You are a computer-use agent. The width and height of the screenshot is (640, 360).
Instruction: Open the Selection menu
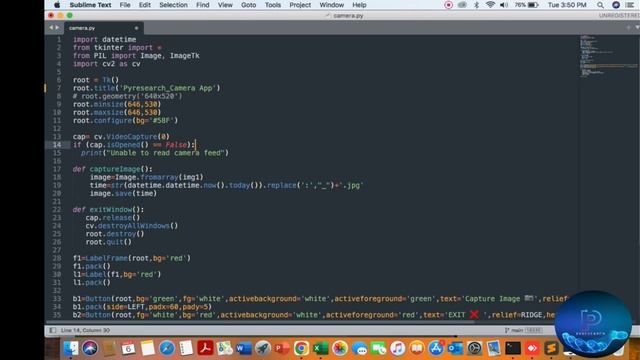coord(173,5)
